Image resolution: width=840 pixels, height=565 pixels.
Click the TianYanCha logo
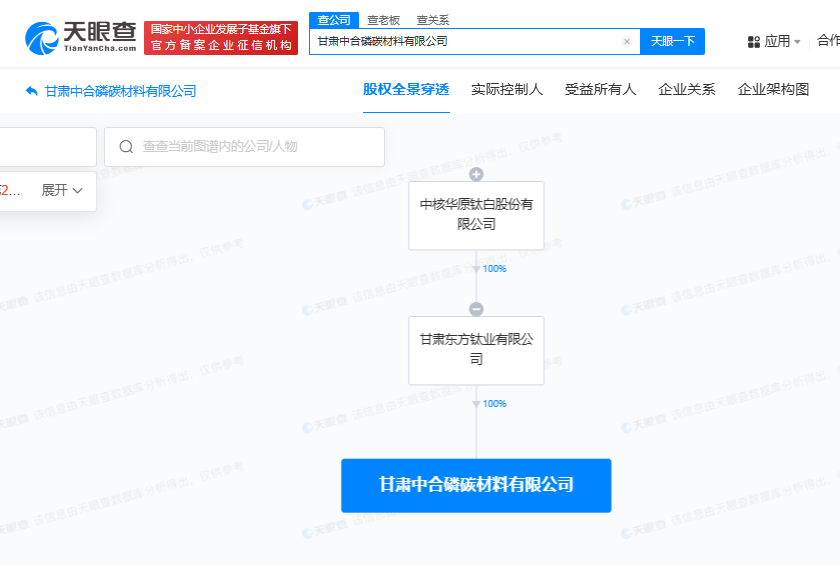point(81,37)
